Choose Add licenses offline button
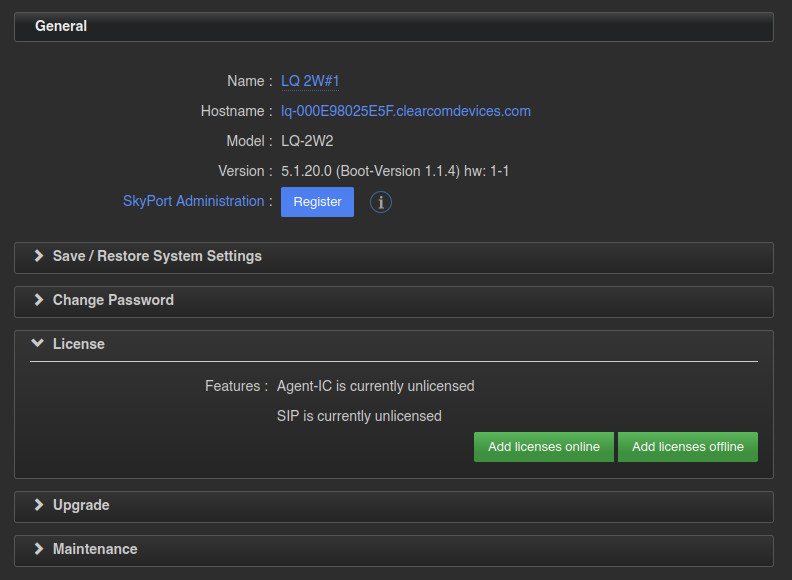Image resolution: width=792 pixels, height=580 pixels. click(x=687, y=447)
